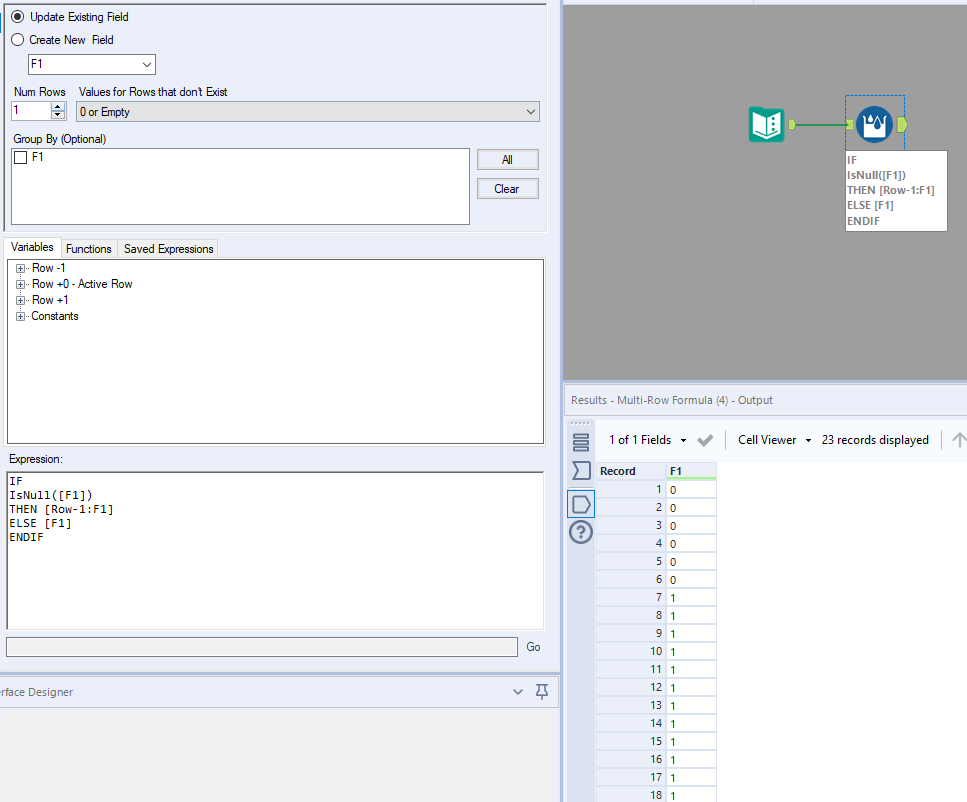This screenshot has width=967, height=802.
Task: Select the results output anchor icon
Action: coord(581,504)
